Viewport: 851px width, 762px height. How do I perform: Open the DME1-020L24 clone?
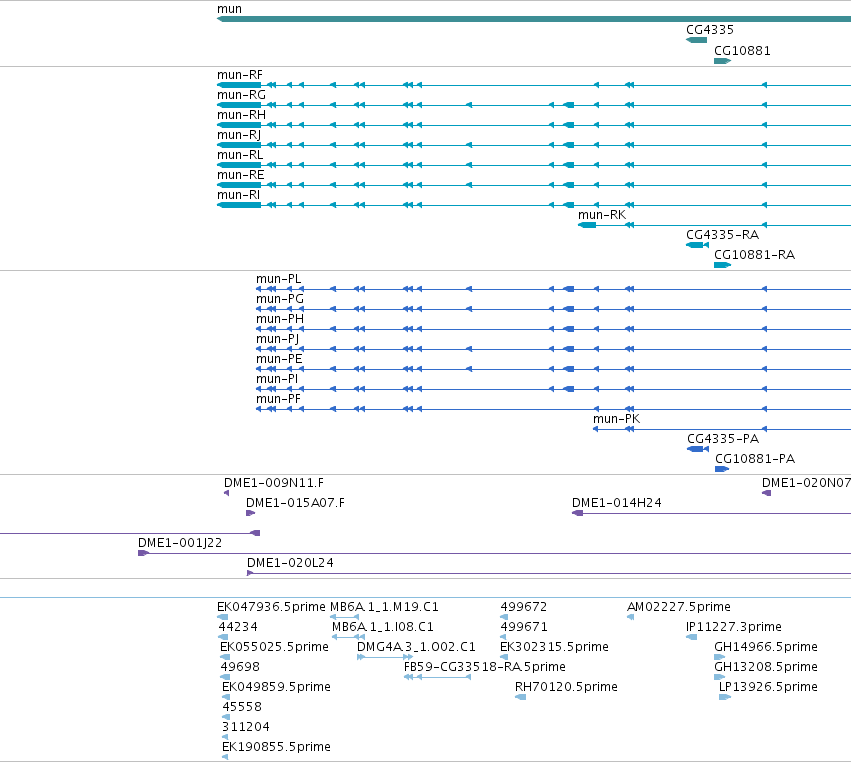(x=549, y=573)
